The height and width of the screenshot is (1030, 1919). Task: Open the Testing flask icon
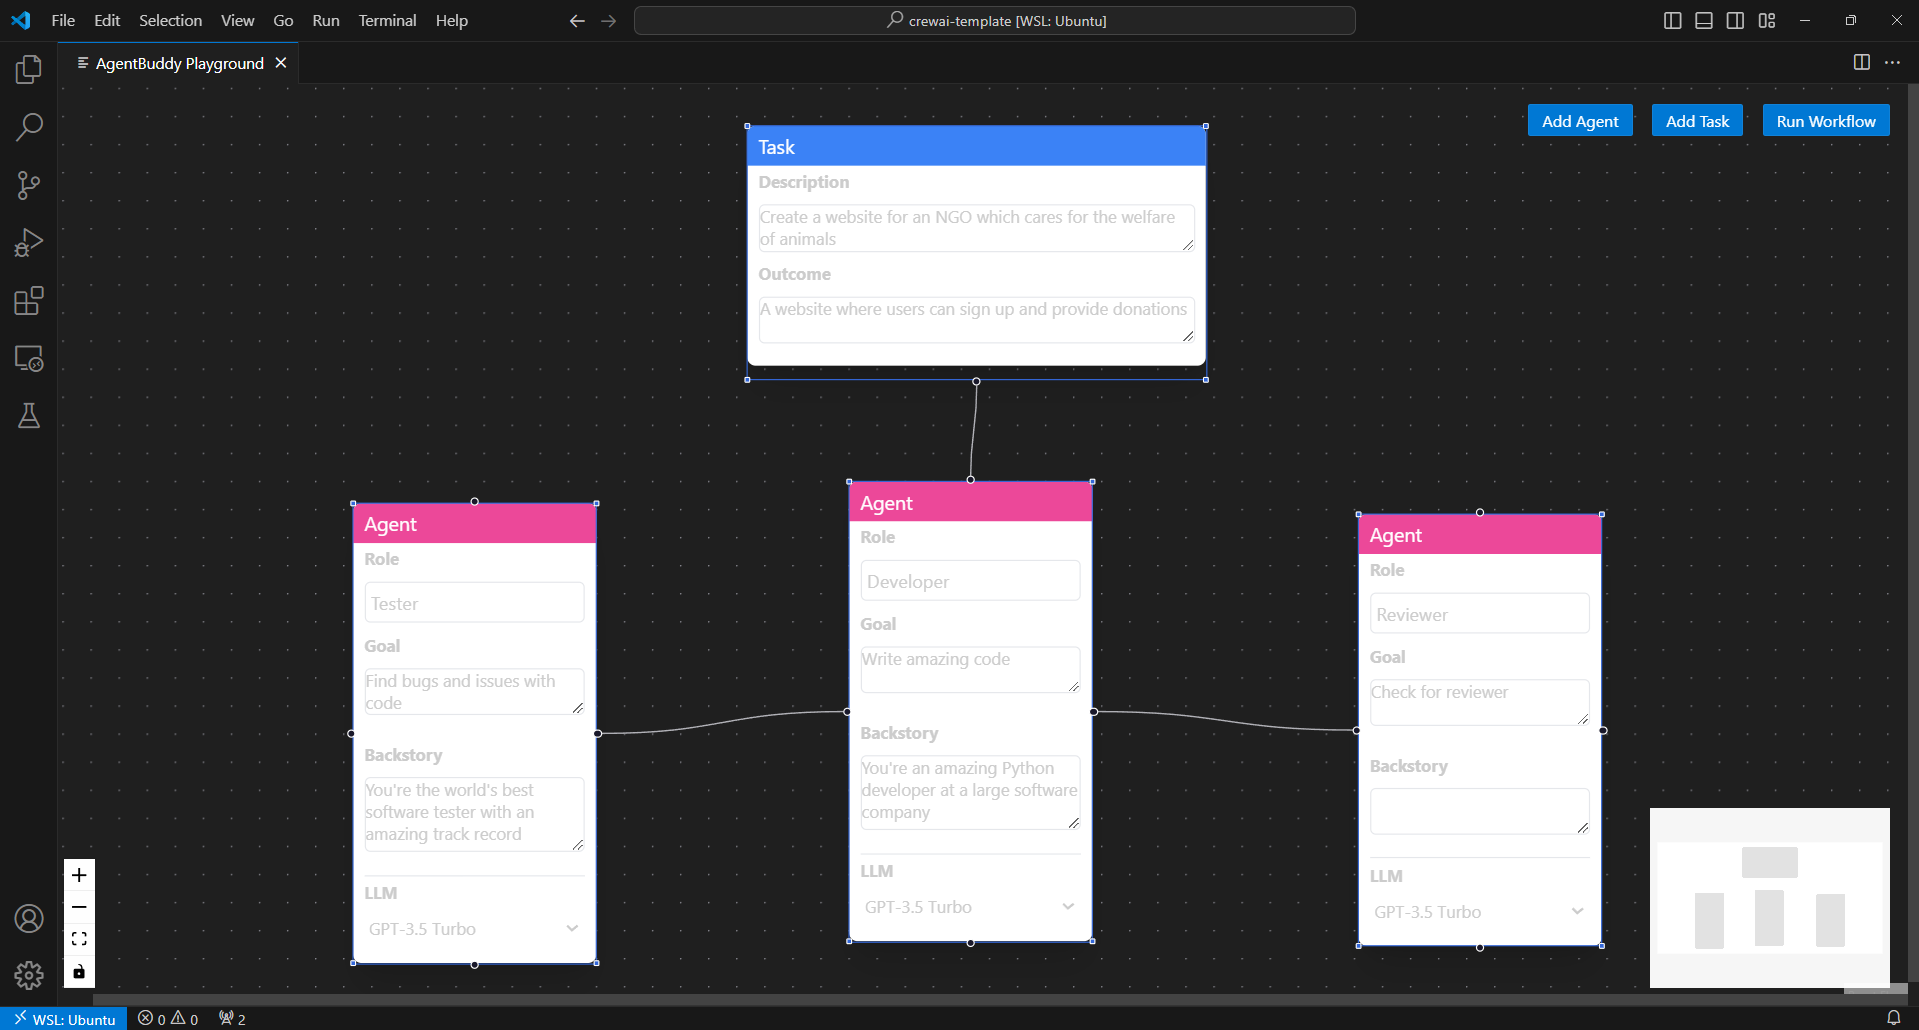click(29, 416)
